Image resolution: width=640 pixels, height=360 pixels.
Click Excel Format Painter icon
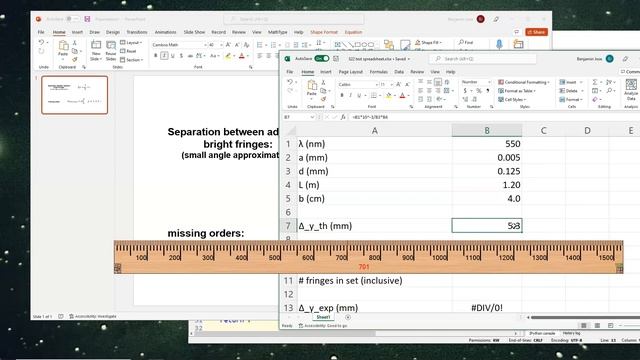[323, 99]
